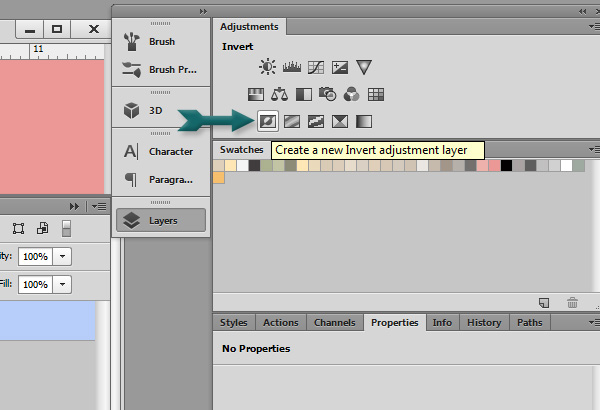Add a Threshold adjustment layer
This screenshot has height=410, width=600.
click(316, 122)
